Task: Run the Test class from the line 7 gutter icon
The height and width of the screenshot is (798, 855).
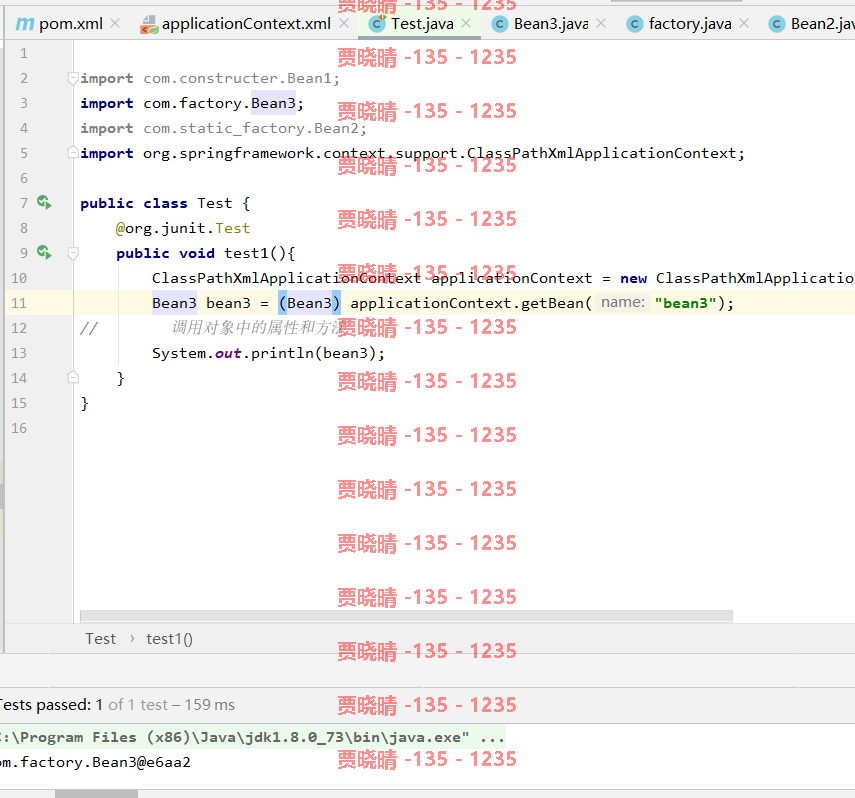Action: (x=44, y=202)
